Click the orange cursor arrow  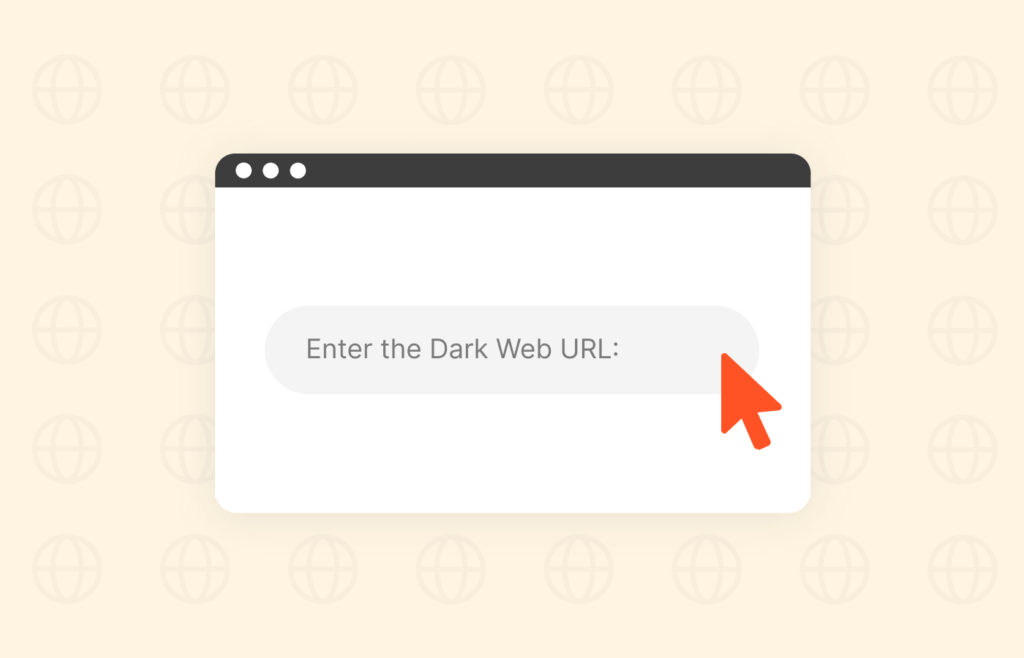[x=748, y=401]
